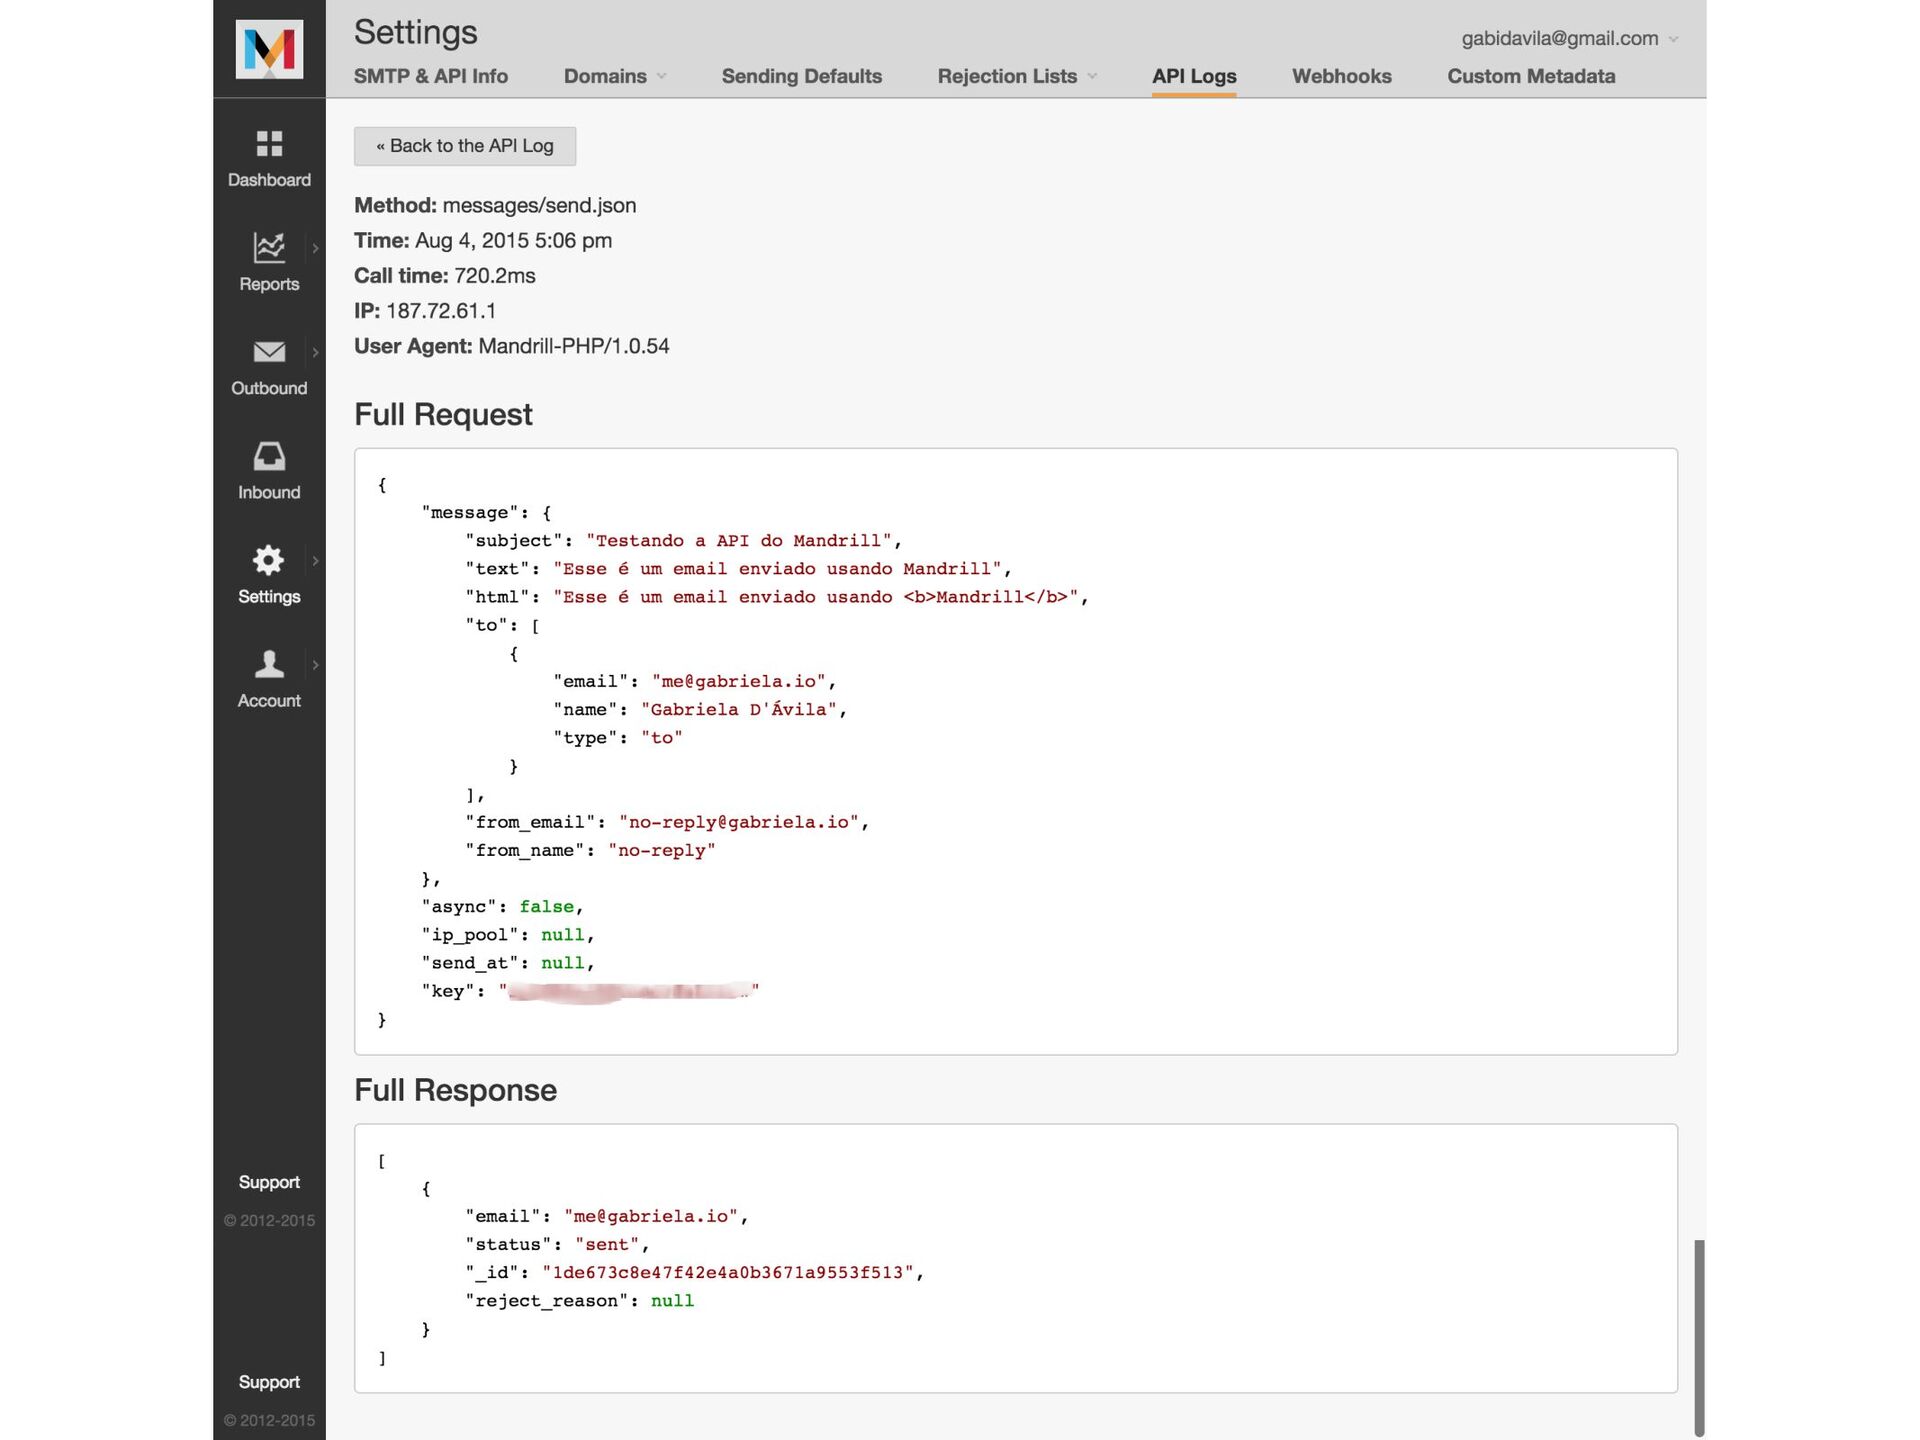
Task: Click User Agent value Mandrill-PHP/1.0.54
Action: click(574, 346)
